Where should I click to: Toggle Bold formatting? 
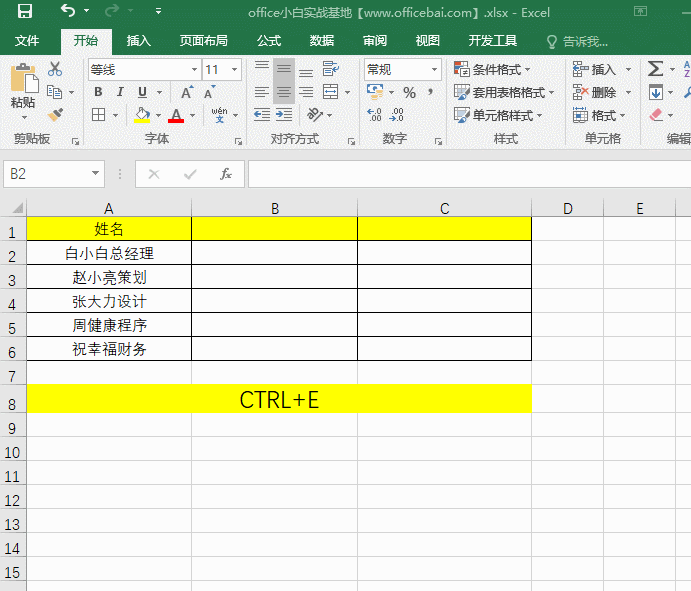click(98, 92)
